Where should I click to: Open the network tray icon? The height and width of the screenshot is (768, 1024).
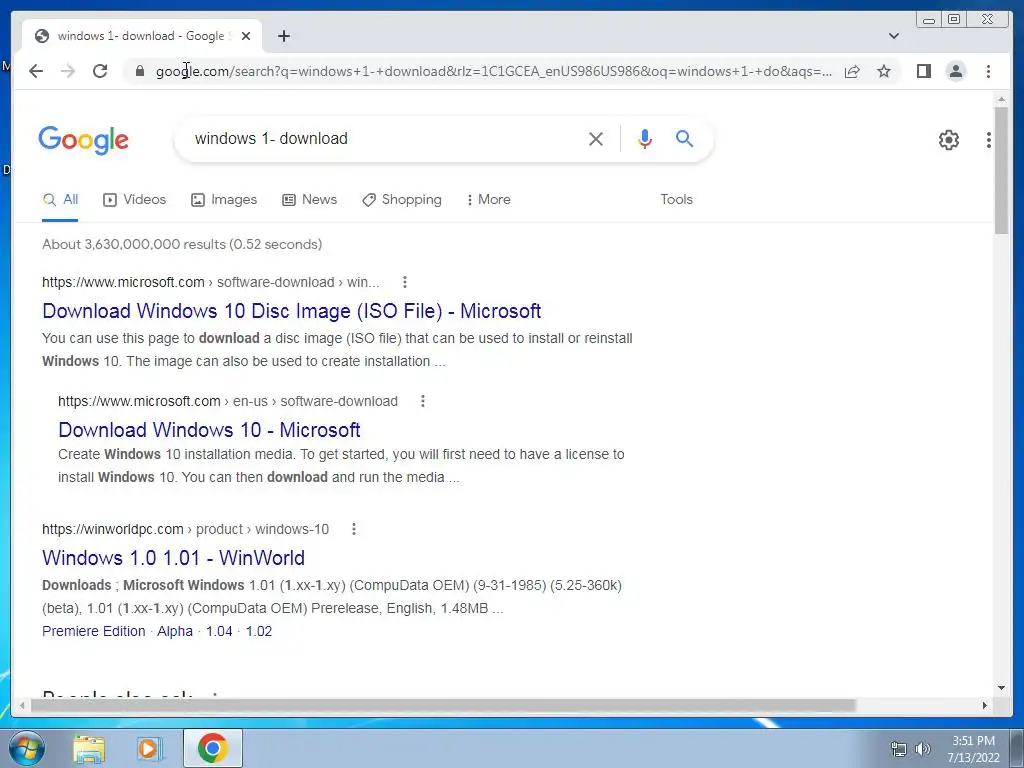[x=899, y=749]
